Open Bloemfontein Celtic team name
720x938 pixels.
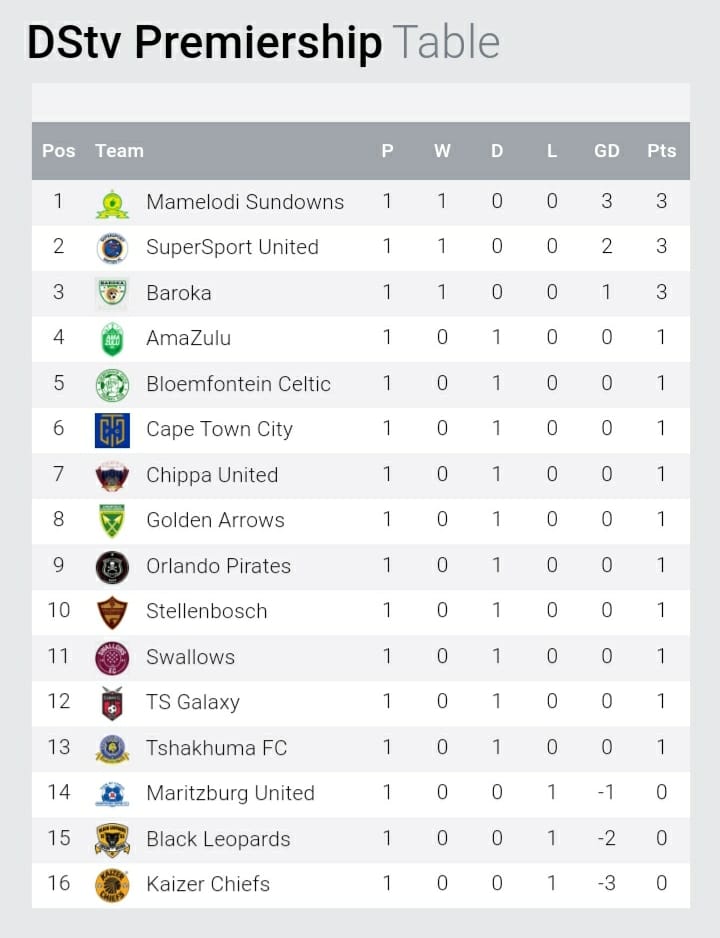(238, 383)
